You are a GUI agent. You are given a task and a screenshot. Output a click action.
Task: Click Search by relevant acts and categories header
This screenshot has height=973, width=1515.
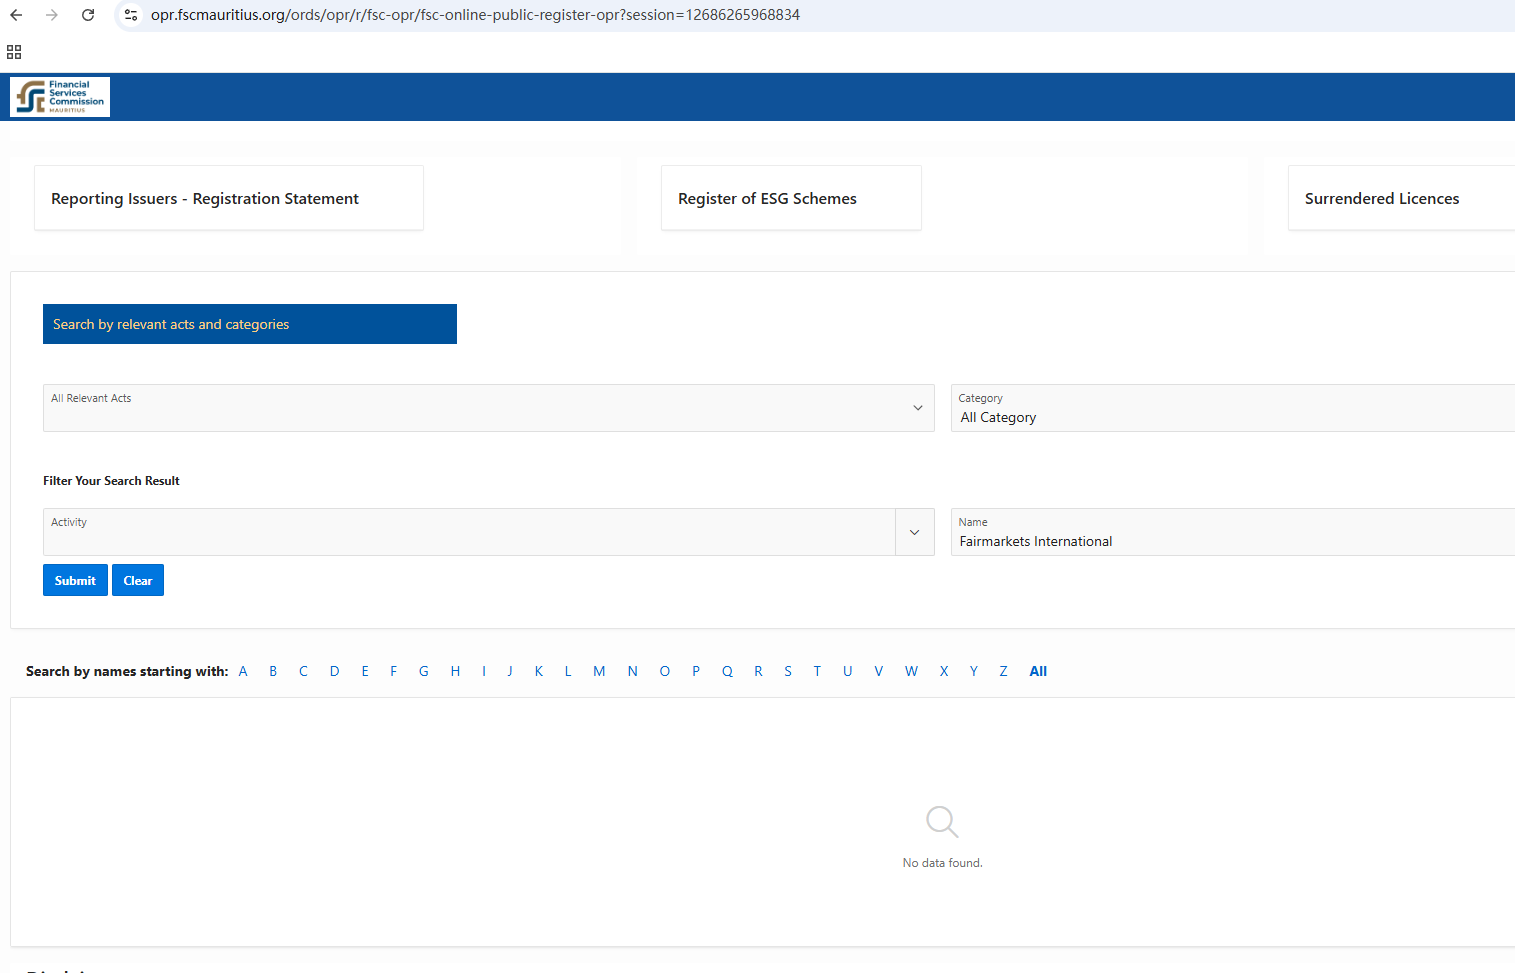coord(250,324)
